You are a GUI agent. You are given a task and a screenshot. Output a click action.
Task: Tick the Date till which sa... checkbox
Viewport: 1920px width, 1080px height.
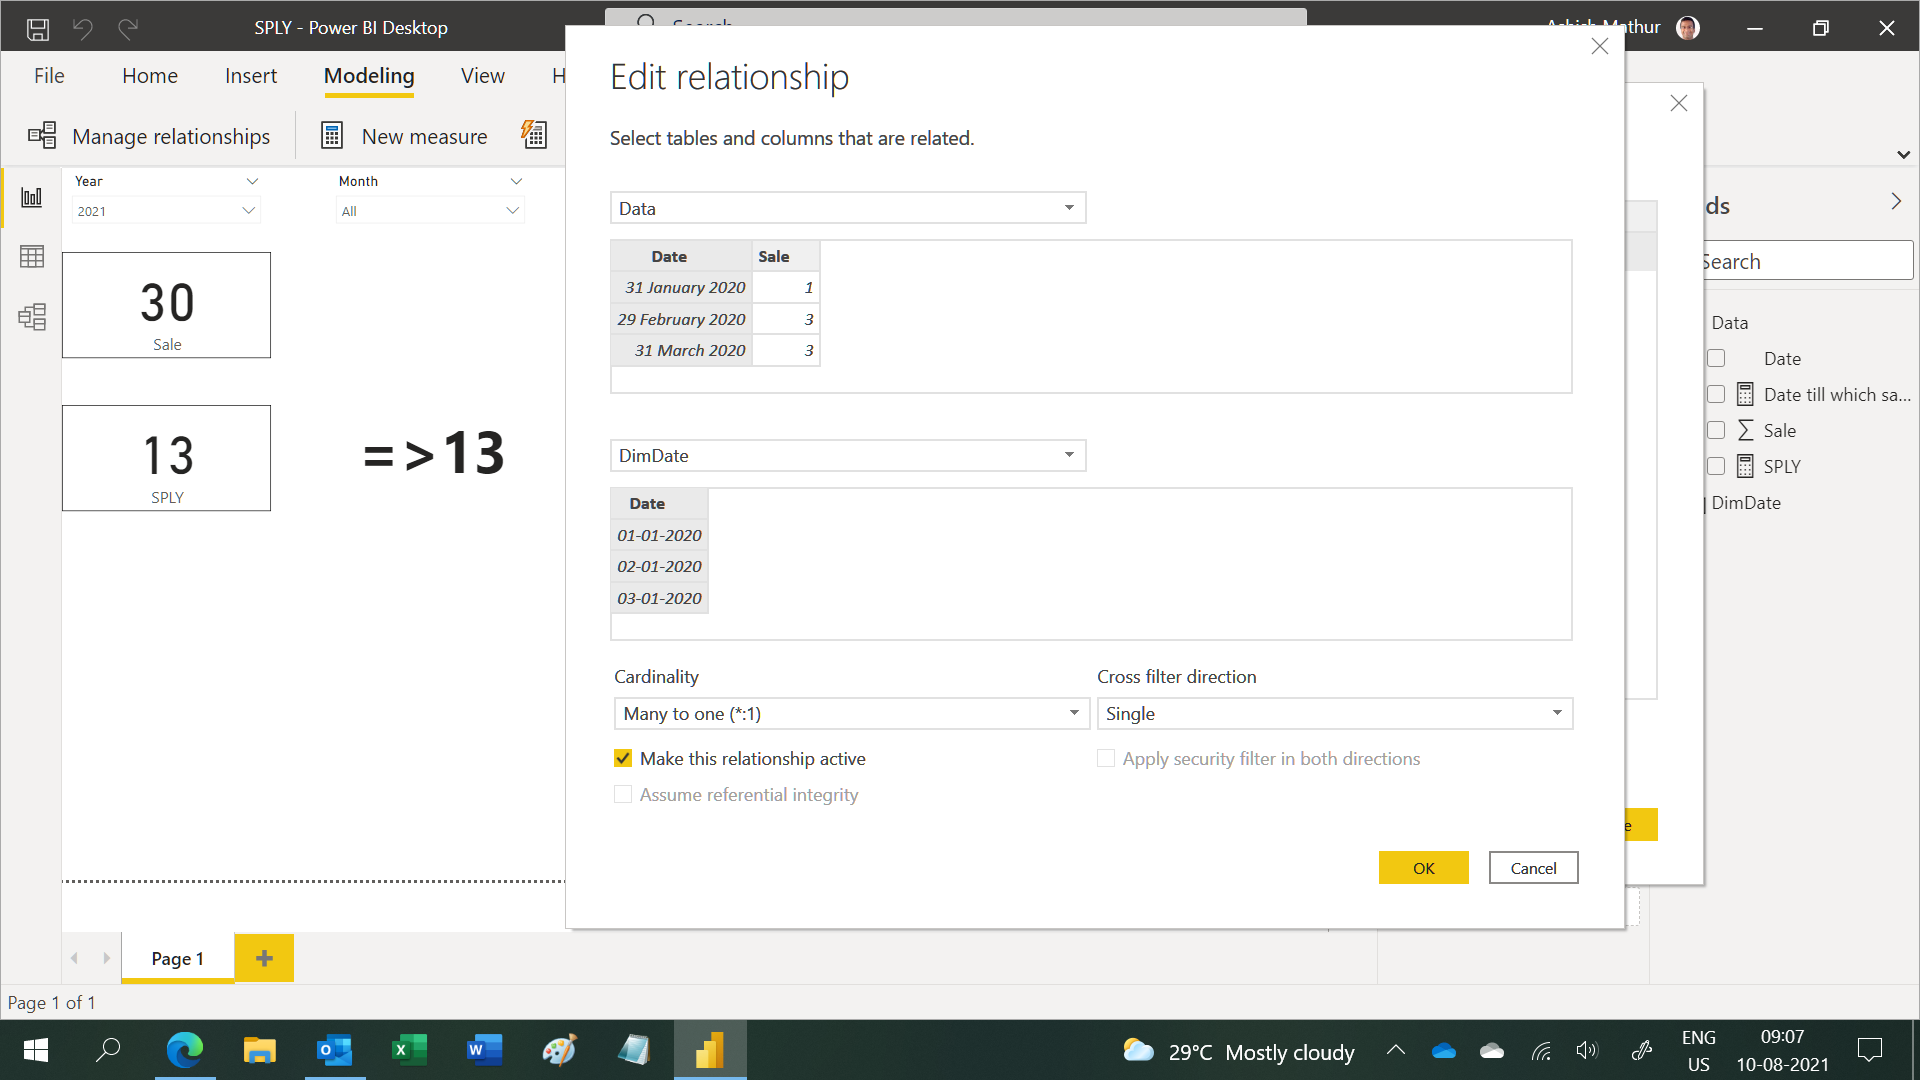[x=1716, y=394]
